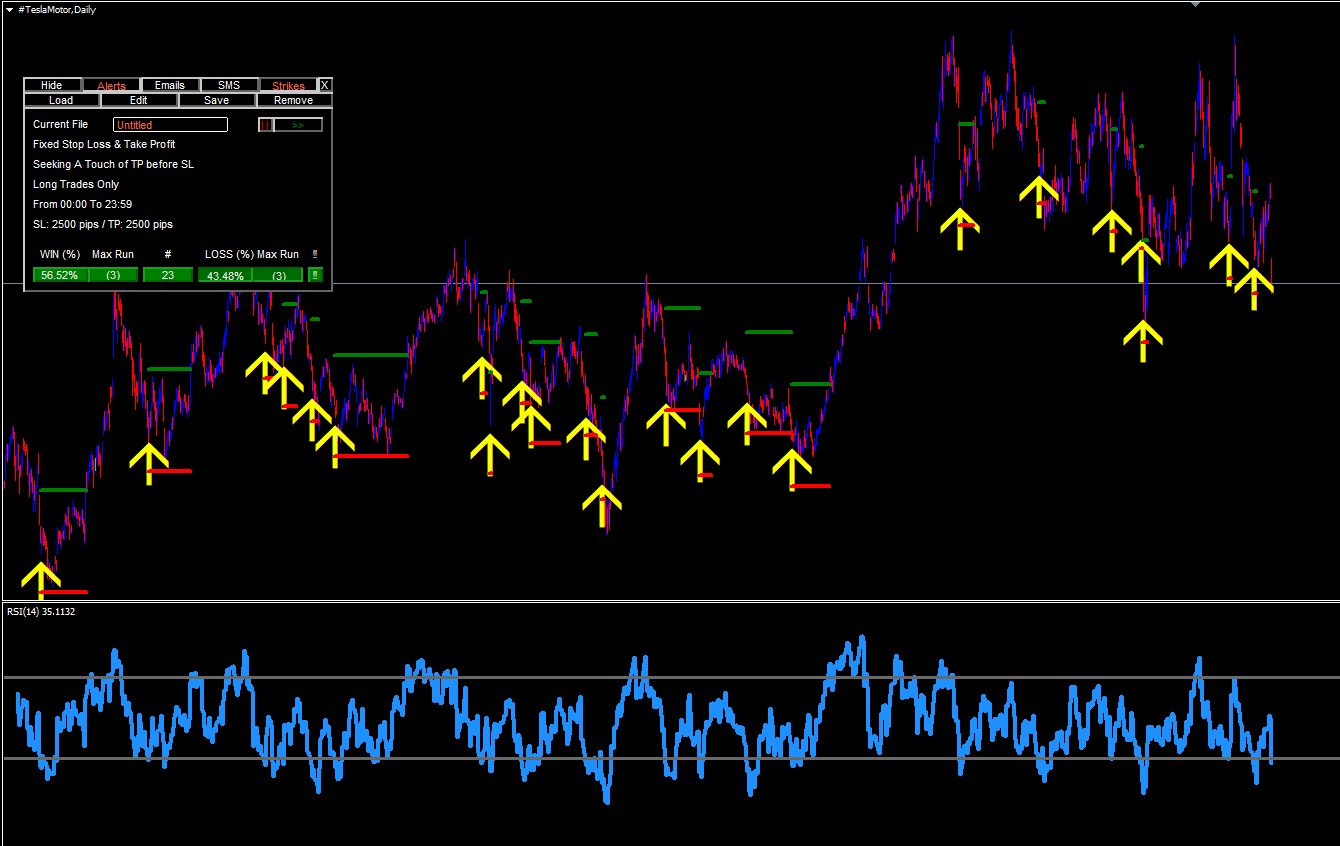1340x846 pixels.
Task: Click Seeking A Touch of TP before SL
Action: pyautogui.click(x=113, y=164)
